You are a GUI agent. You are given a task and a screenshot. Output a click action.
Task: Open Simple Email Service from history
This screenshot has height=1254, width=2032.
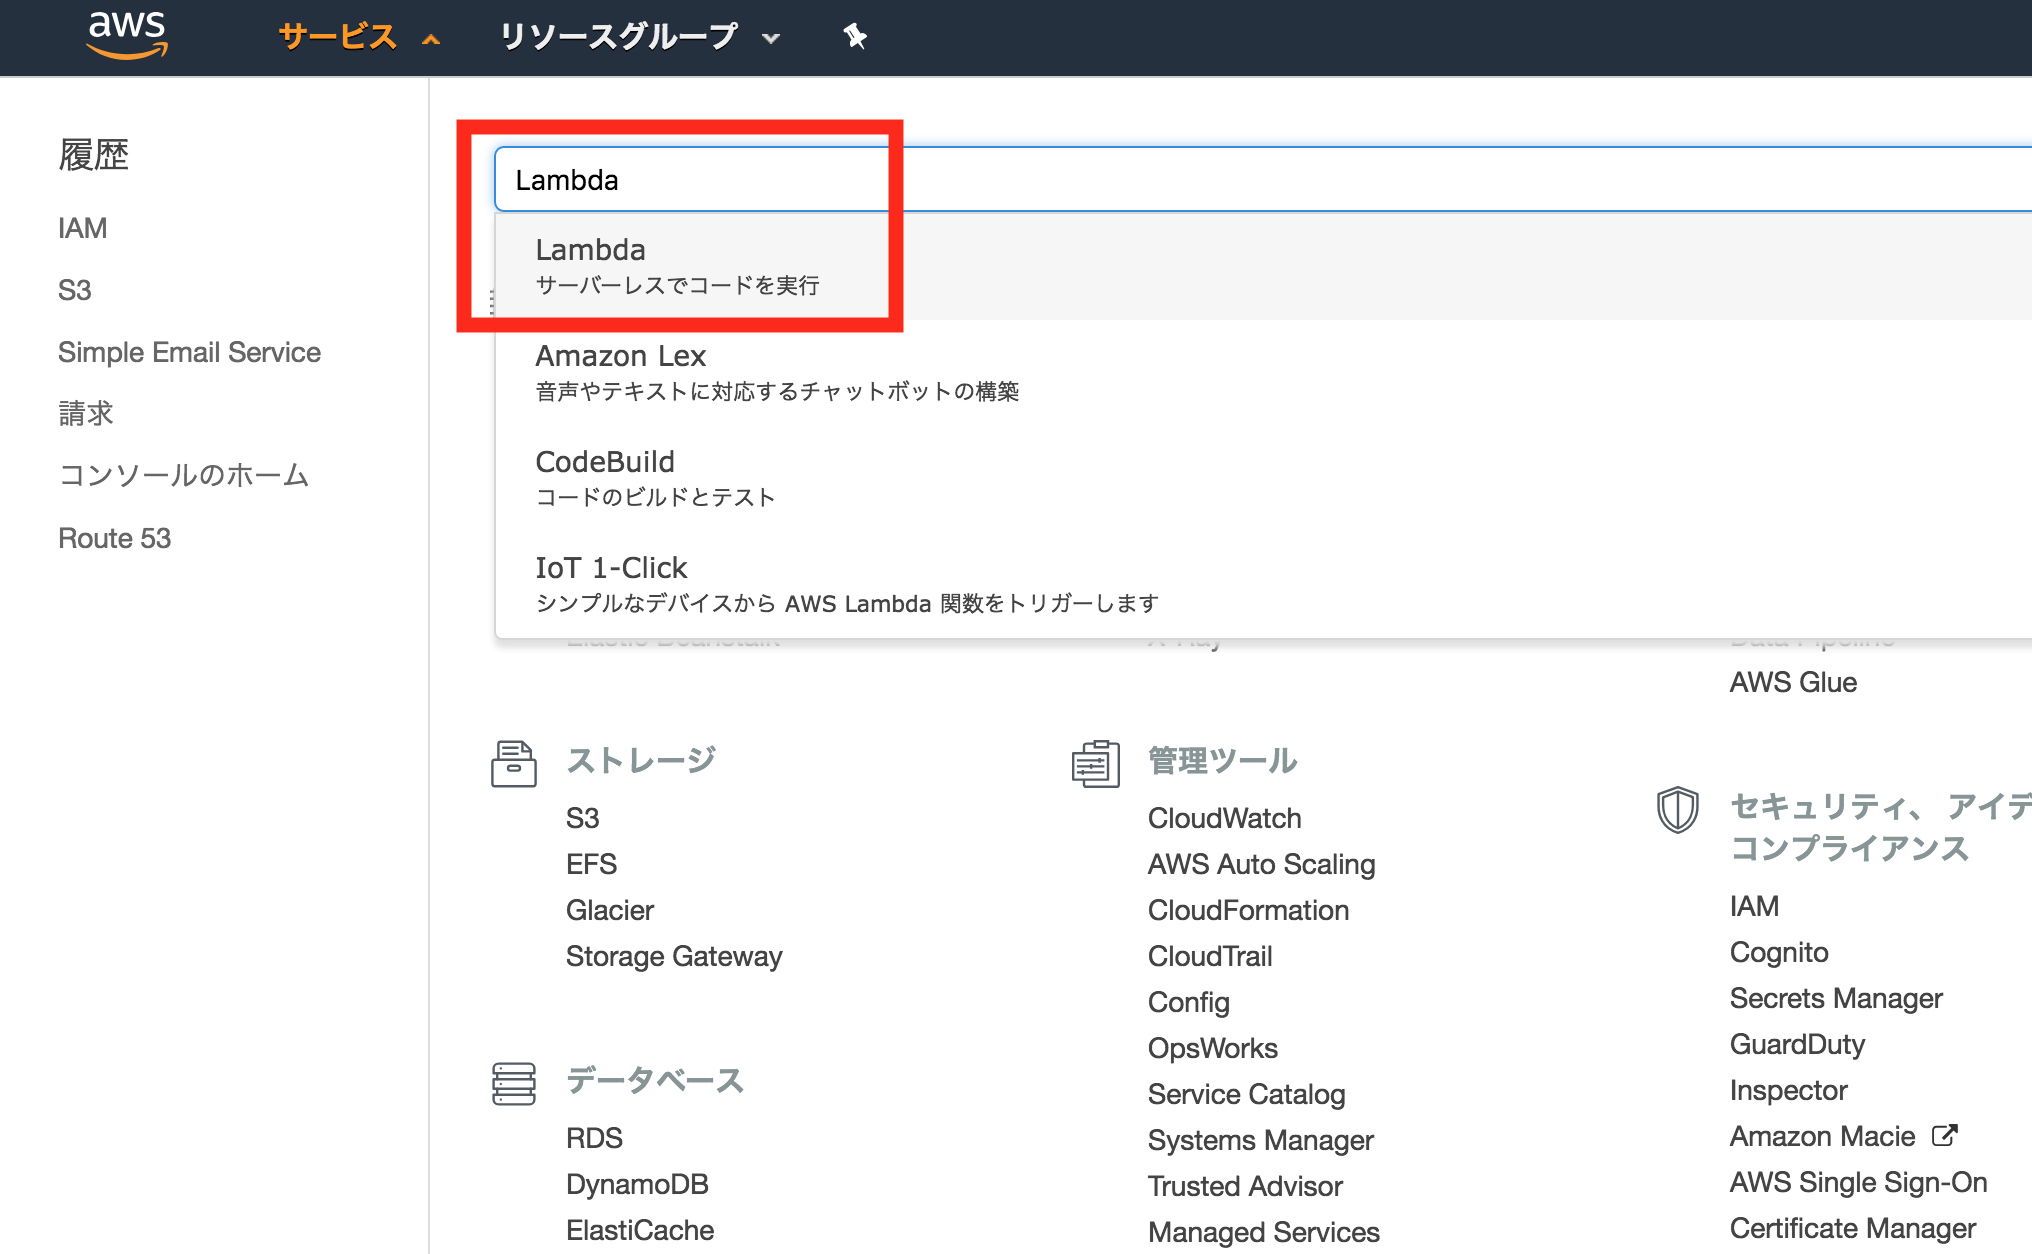189,352
